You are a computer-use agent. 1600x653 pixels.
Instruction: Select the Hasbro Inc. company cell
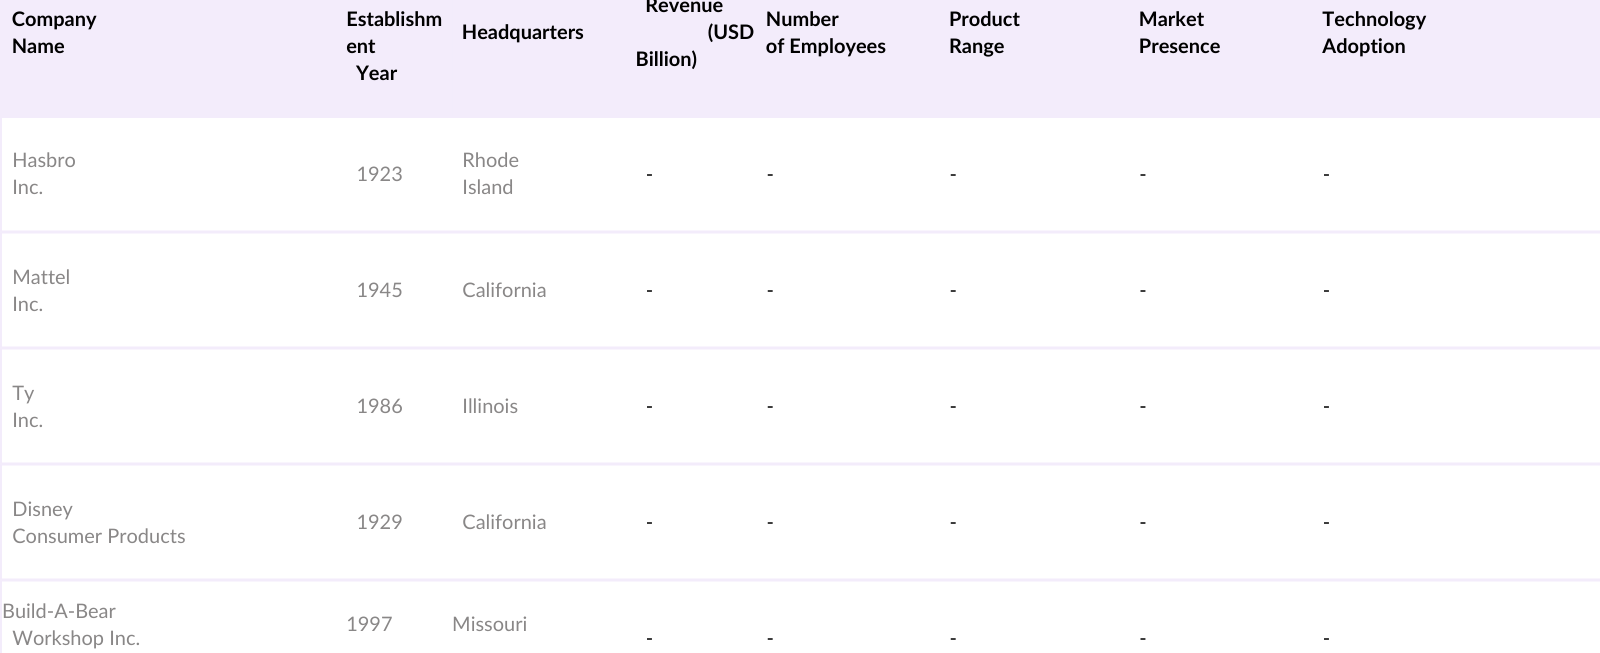coord(44,174)
